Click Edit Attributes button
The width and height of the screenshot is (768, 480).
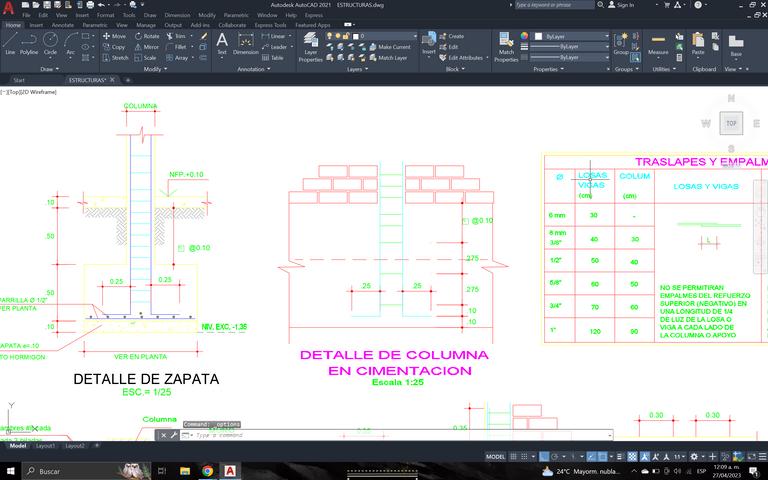[461, 58]
